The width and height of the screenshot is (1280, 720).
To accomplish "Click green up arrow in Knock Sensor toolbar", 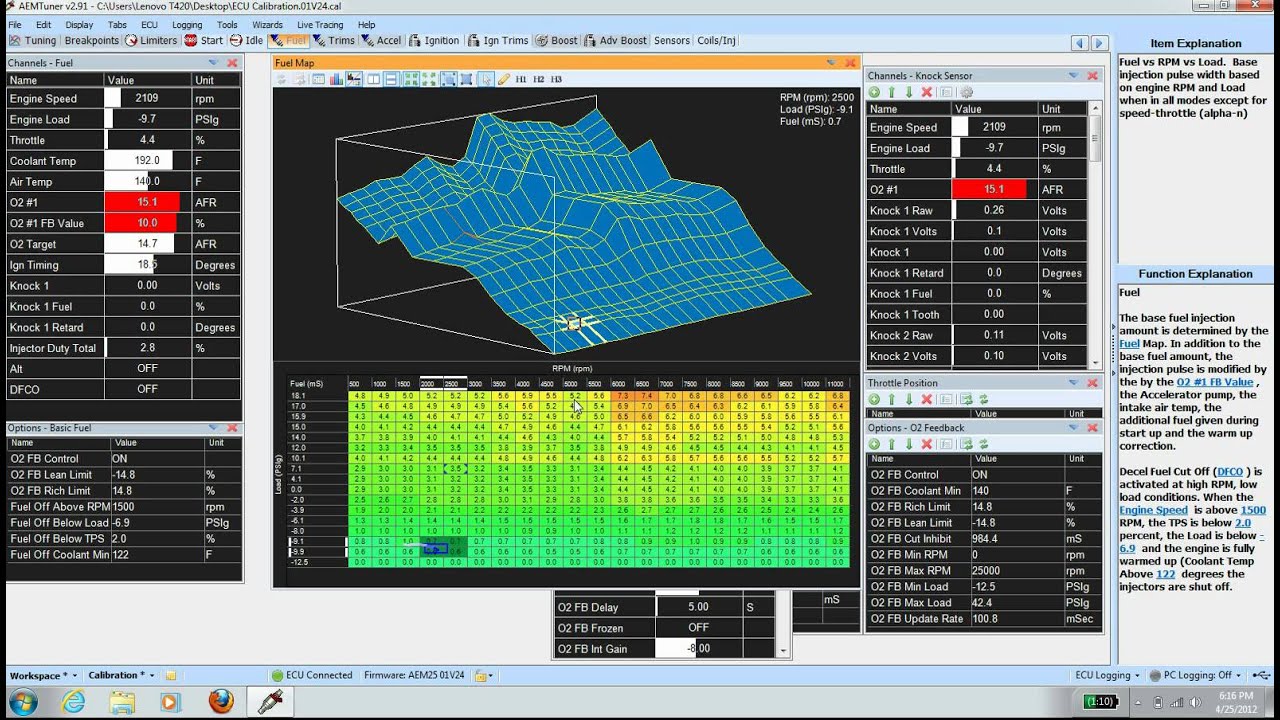I will click(x=891, y=92).
